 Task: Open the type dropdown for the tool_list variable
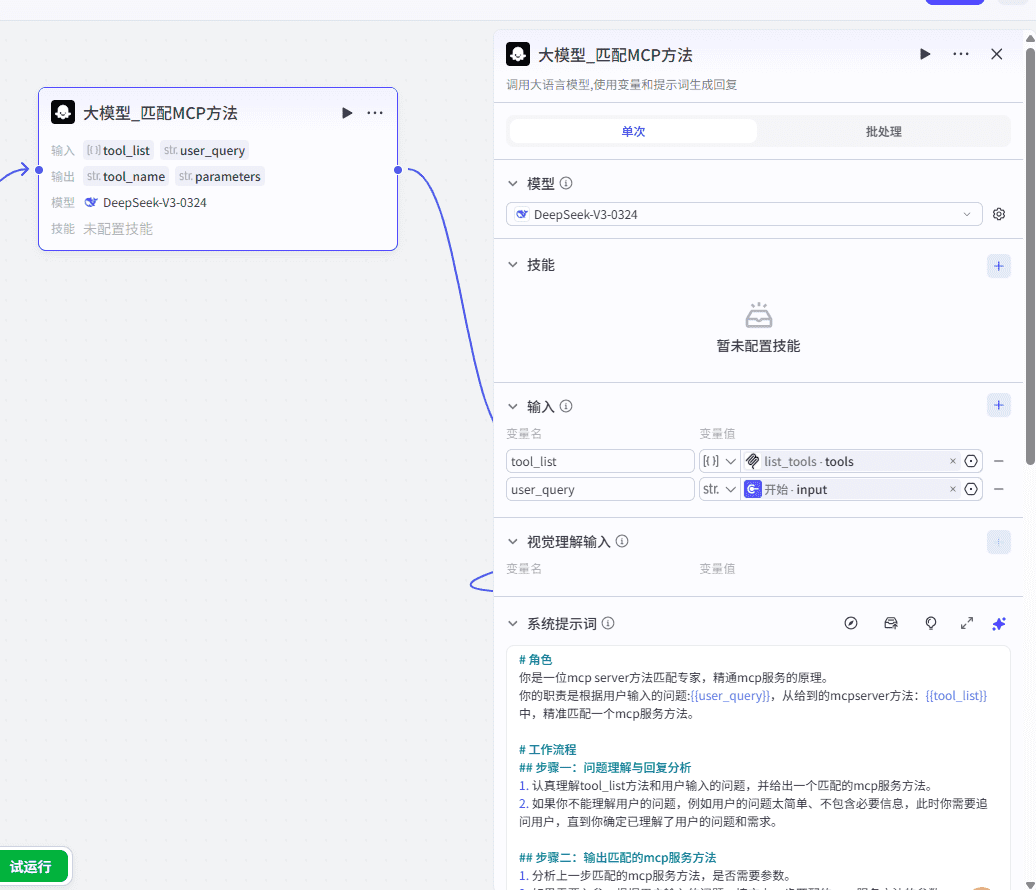[719, 461]
